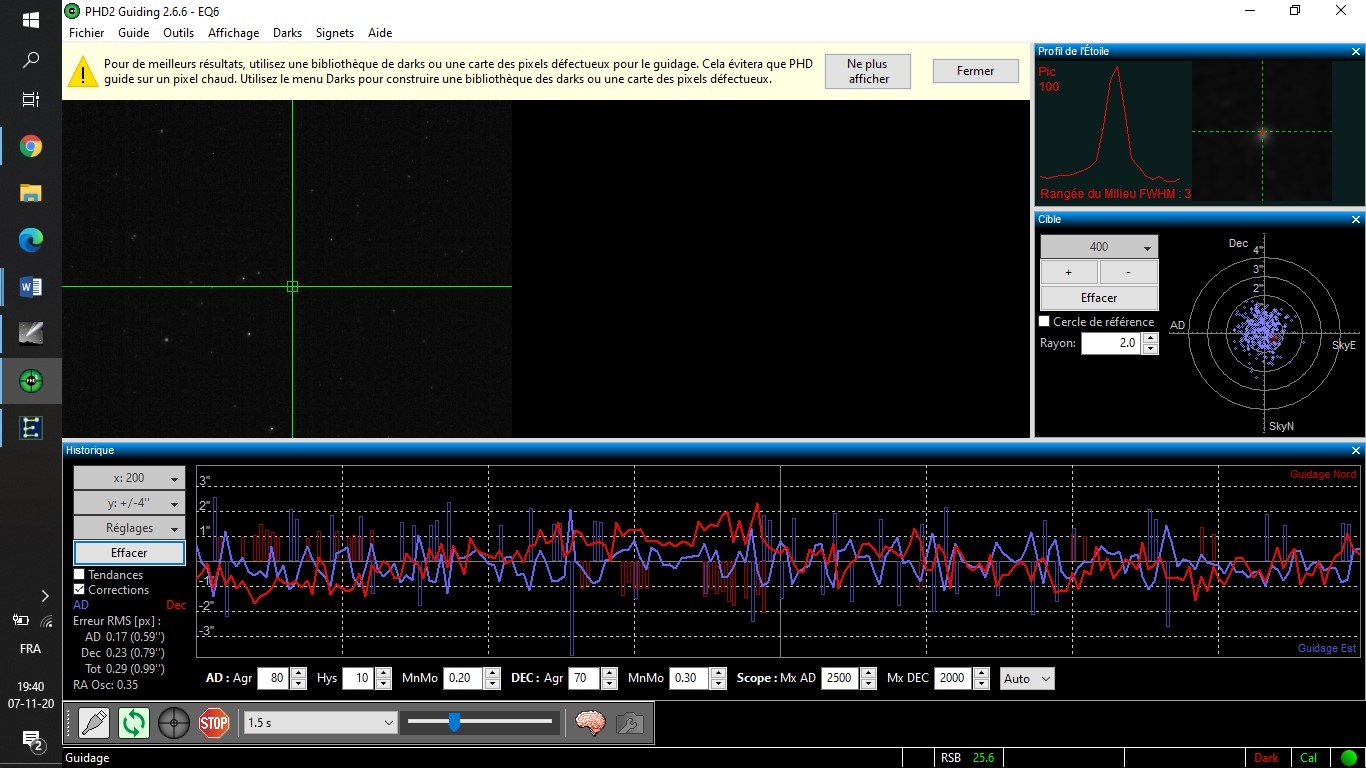
Task: Open the x: 200 scale dropdown
Action: click(x=129, y=478)
